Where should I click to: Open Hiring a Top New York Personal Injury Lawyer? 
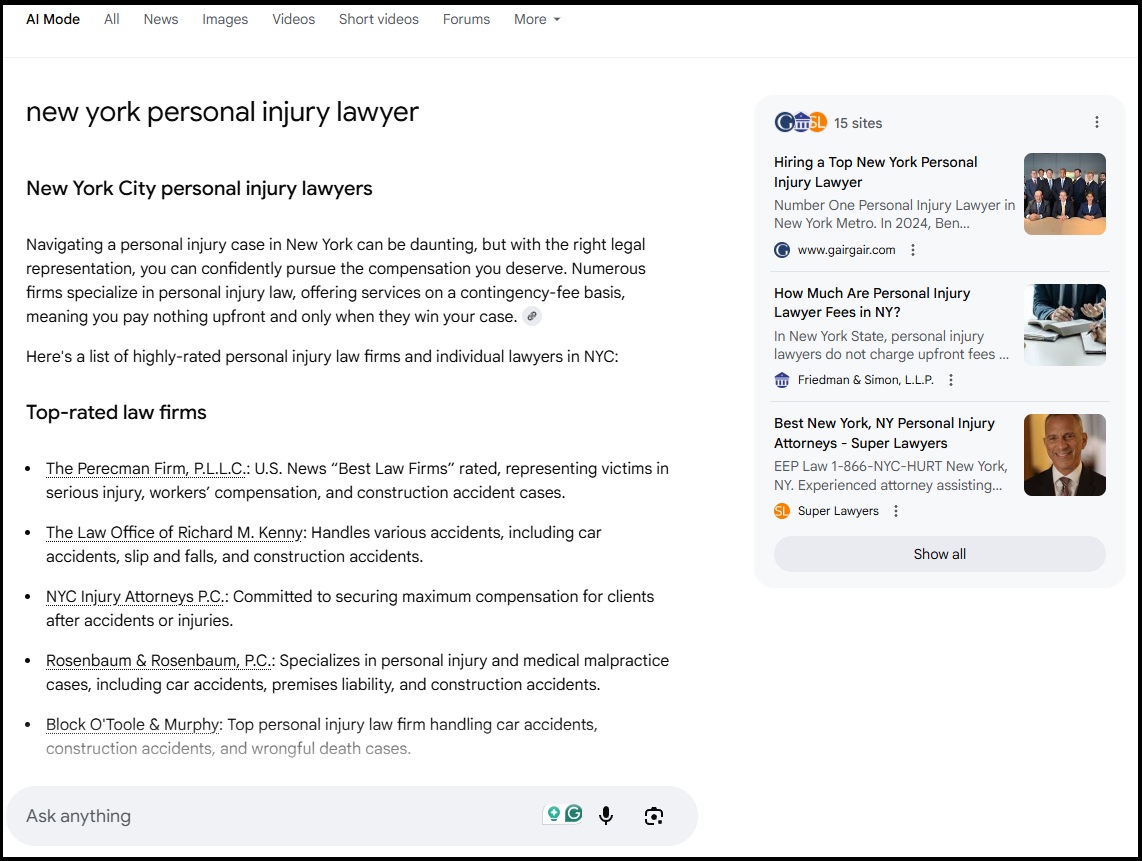point(875,172)
